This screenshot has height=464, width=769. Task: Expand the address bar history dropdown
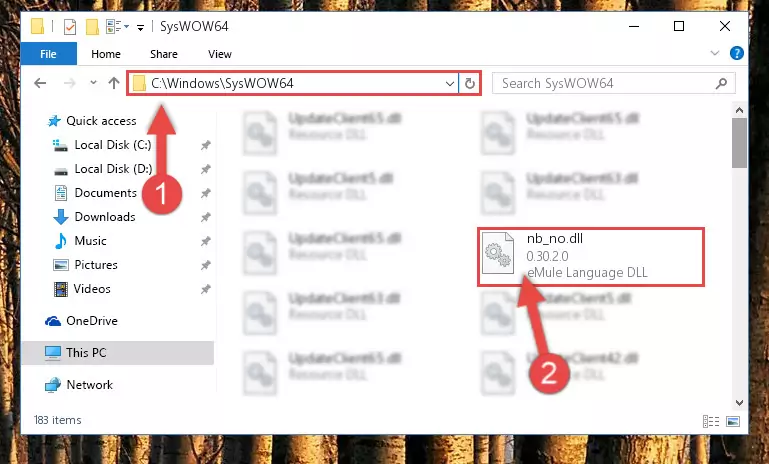[x=449, y=83]
